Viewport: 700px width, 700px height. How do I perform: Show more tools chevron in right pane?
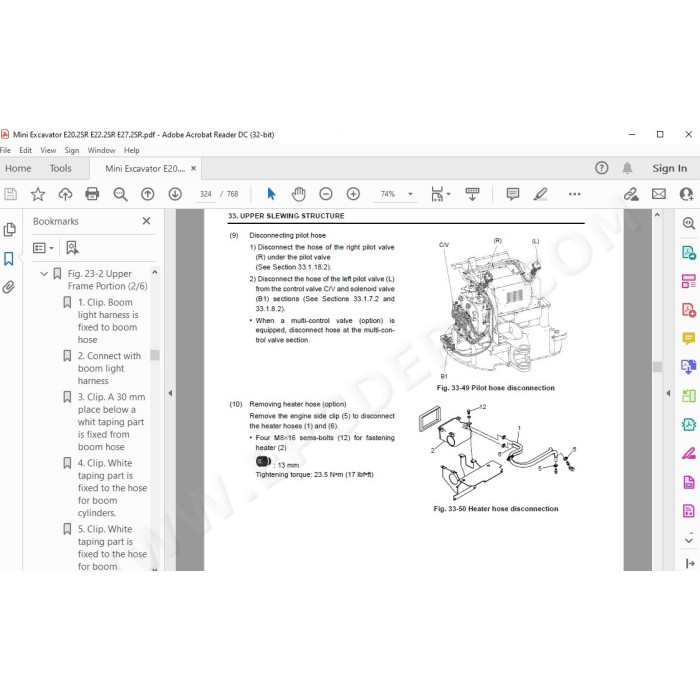pyautogui.click(x=689, y=540)
